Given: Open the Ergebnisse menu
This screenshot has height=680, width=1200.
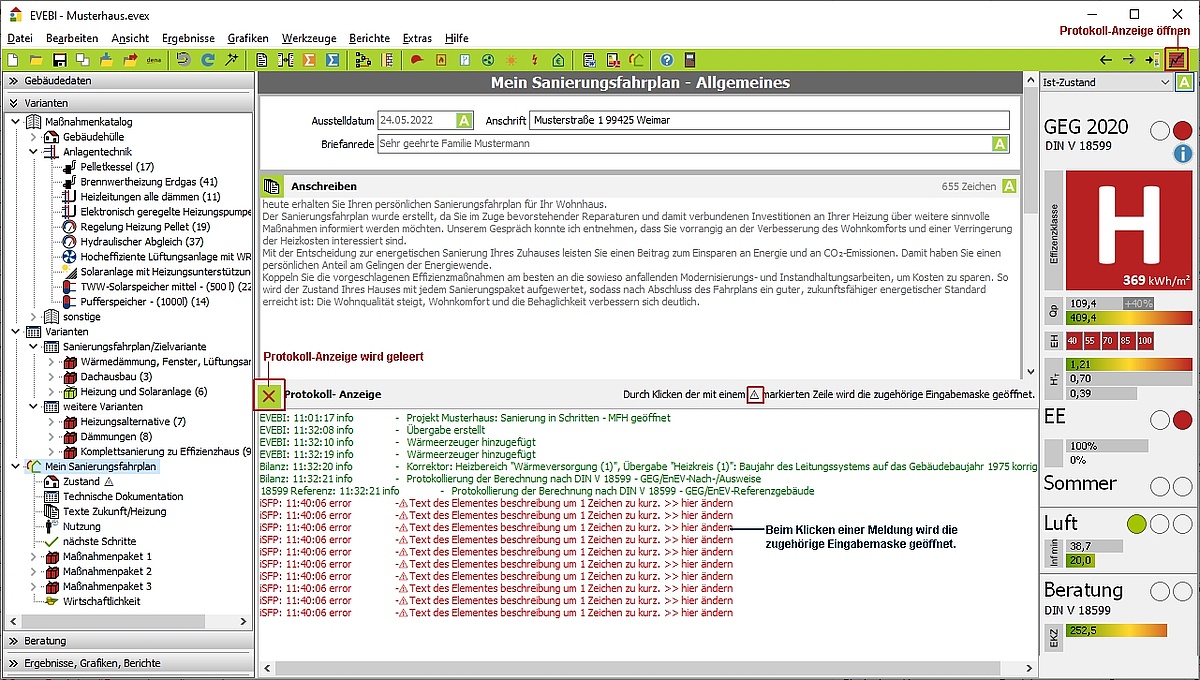Looking at the screenshot, I should tap(188, 38).
